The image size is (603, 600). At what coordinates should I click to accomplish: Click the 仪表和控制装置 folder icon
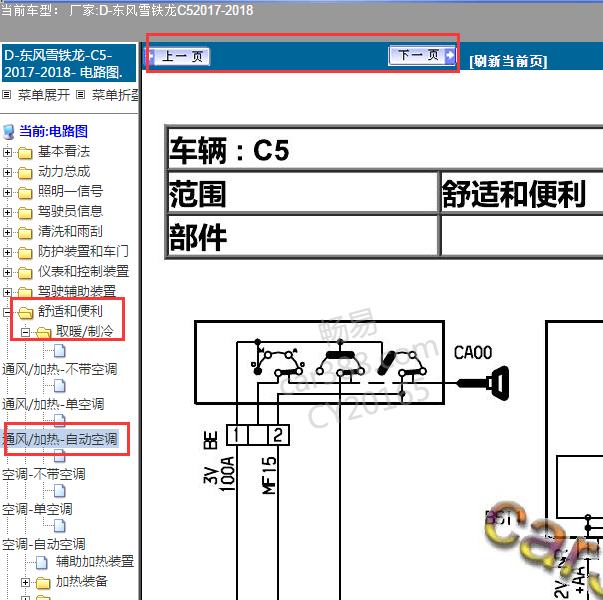point(25,273)
